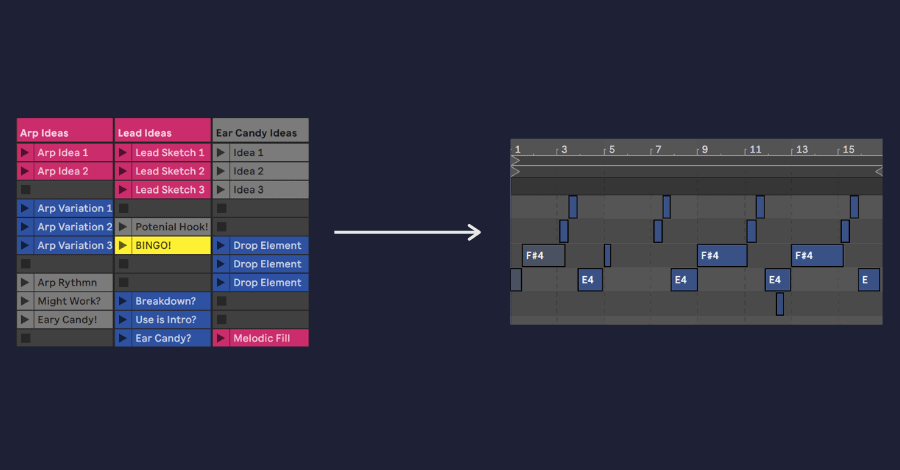Fire the pink Melodic Fill clip launch arrow

click(x=220, y=338)
